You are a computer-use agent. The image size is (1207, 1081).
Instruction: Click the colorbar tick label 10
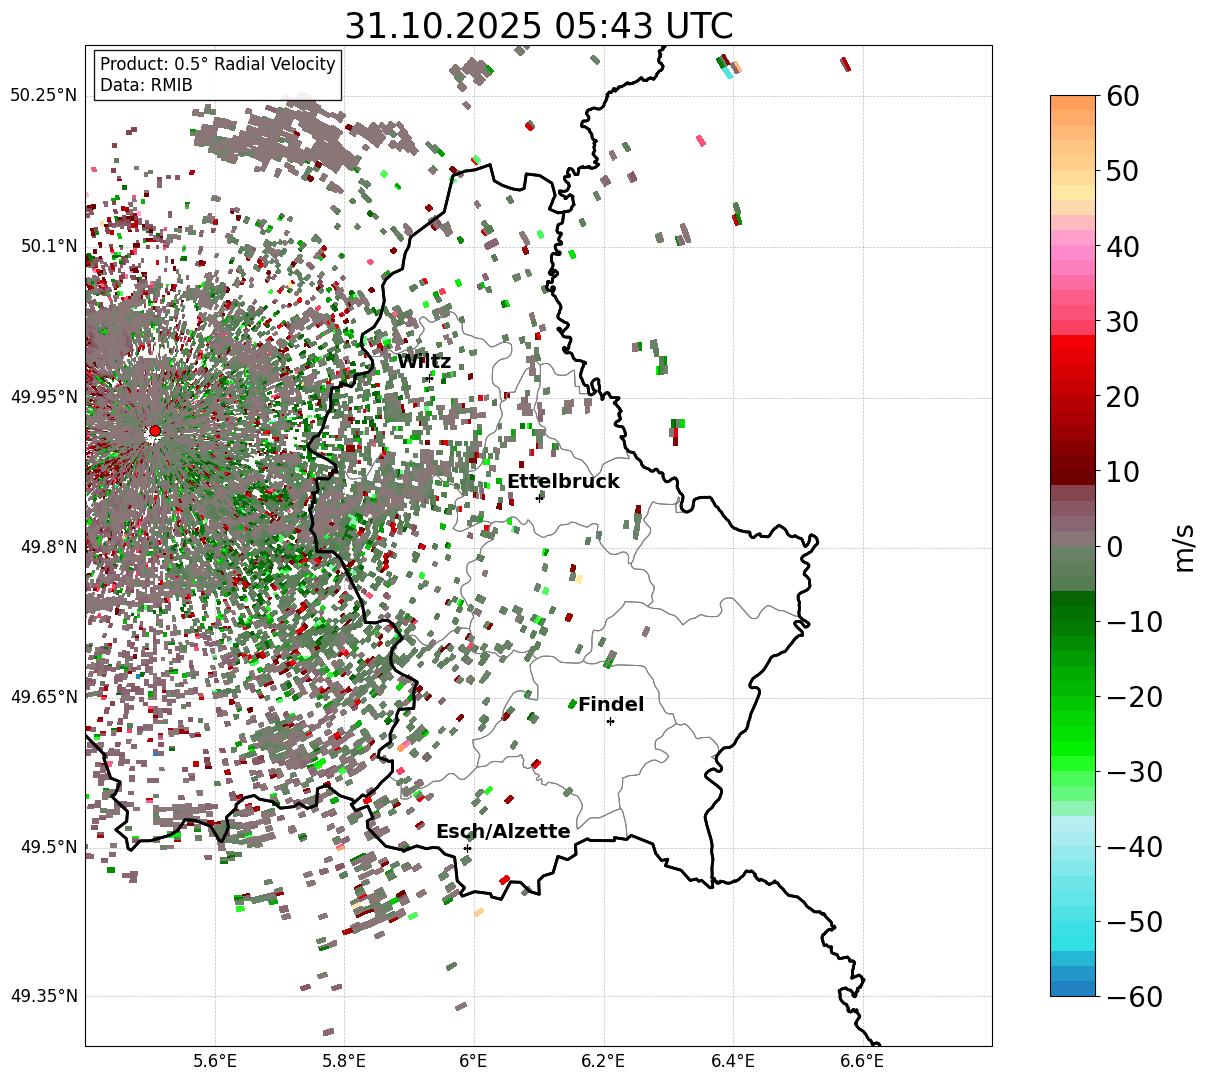(1122, 471)
